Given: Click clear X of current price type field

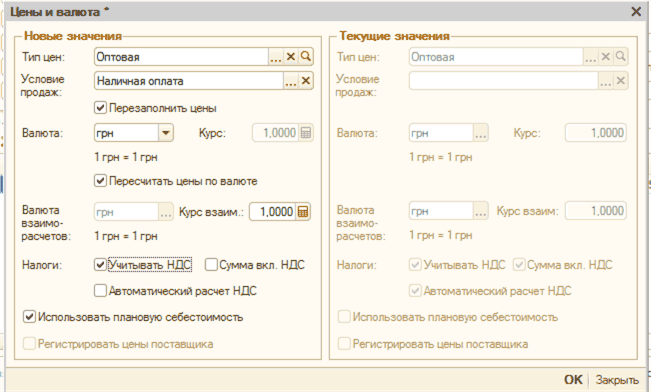Looking at the screenshot, I should click(606, 57).
